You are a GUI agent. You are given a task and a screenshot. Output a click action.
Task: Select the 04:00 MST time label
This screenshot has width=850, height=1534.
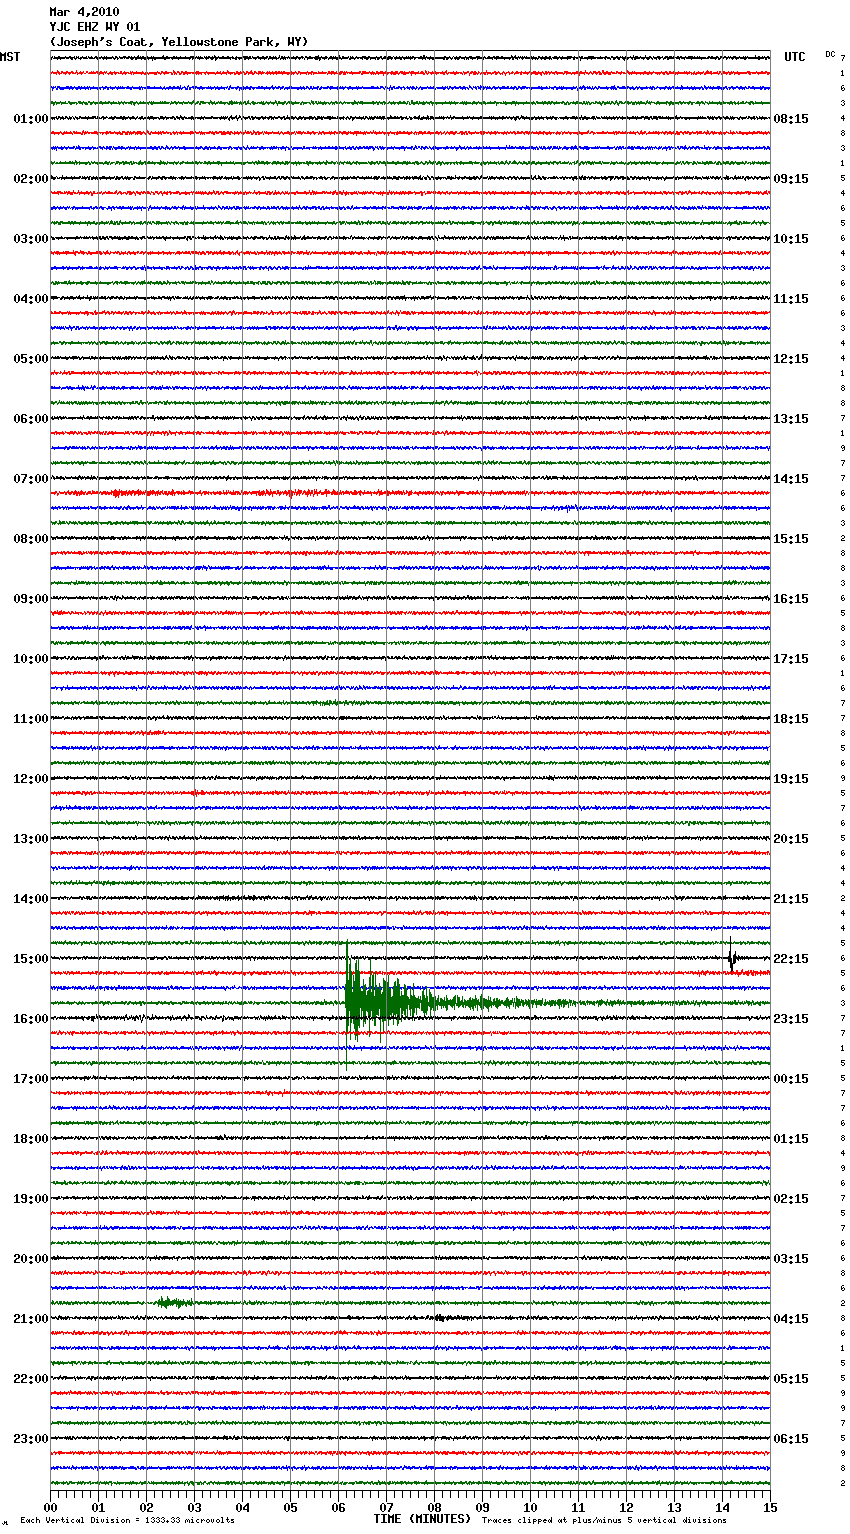31,299
